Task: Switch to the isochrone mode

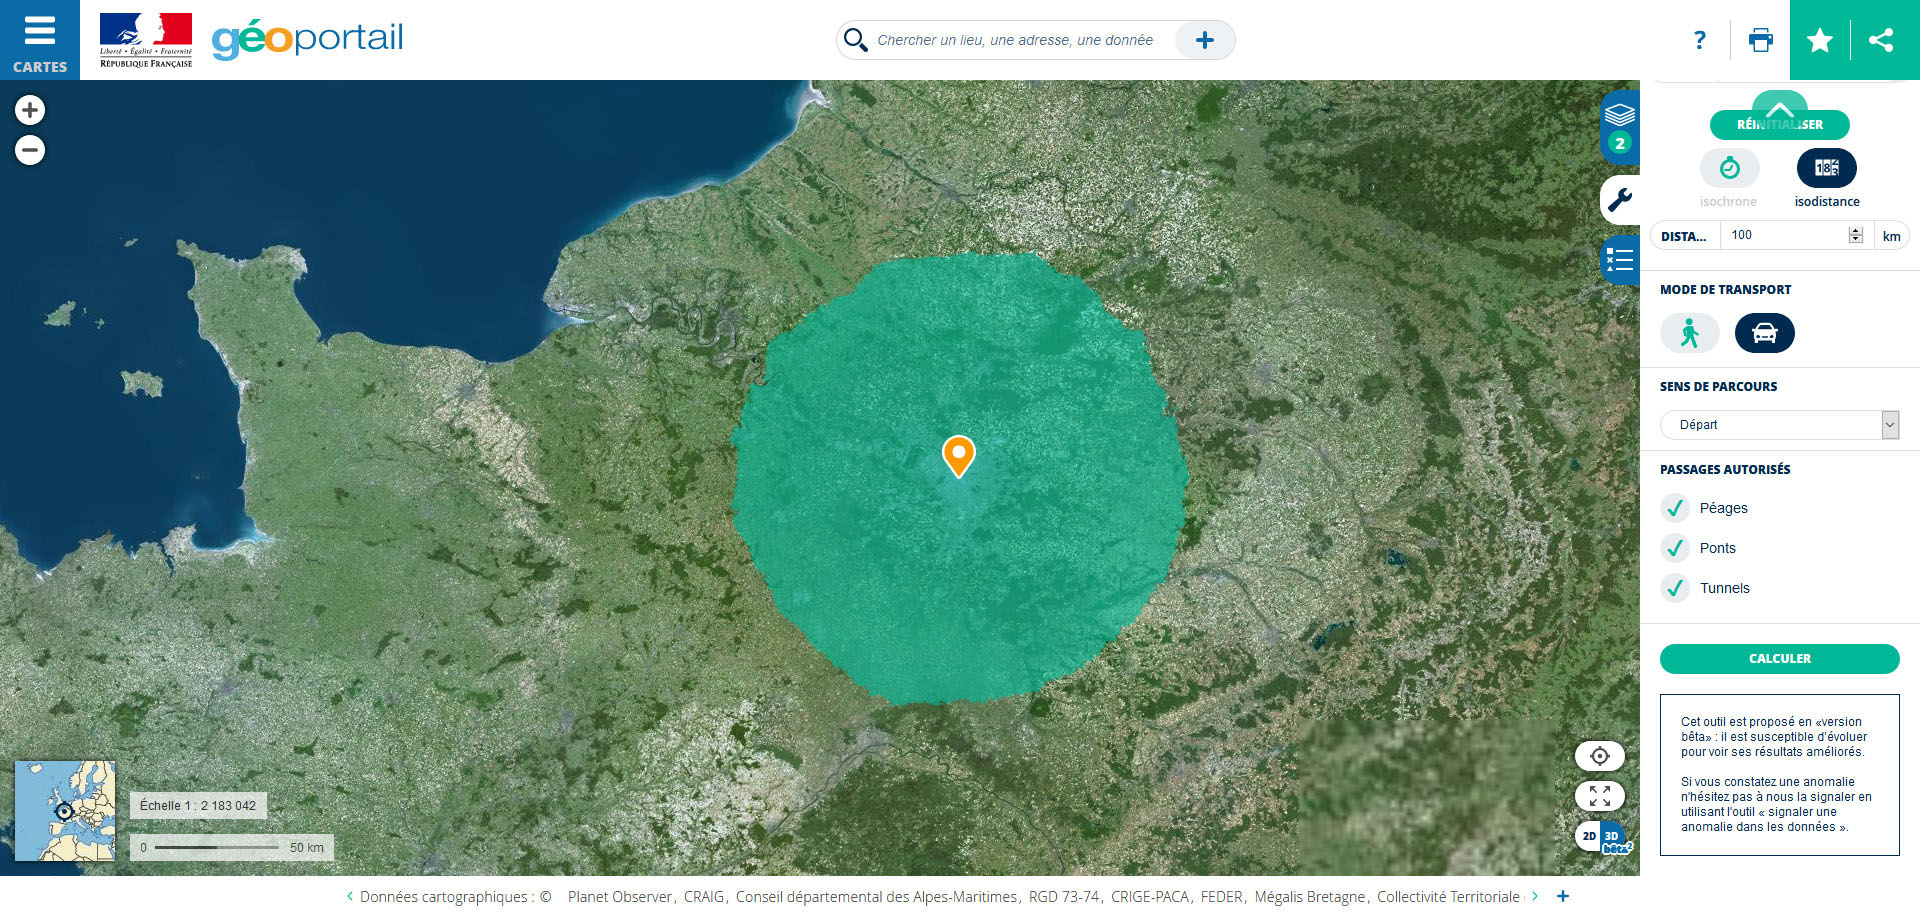Action: (x=1730, y=168)
